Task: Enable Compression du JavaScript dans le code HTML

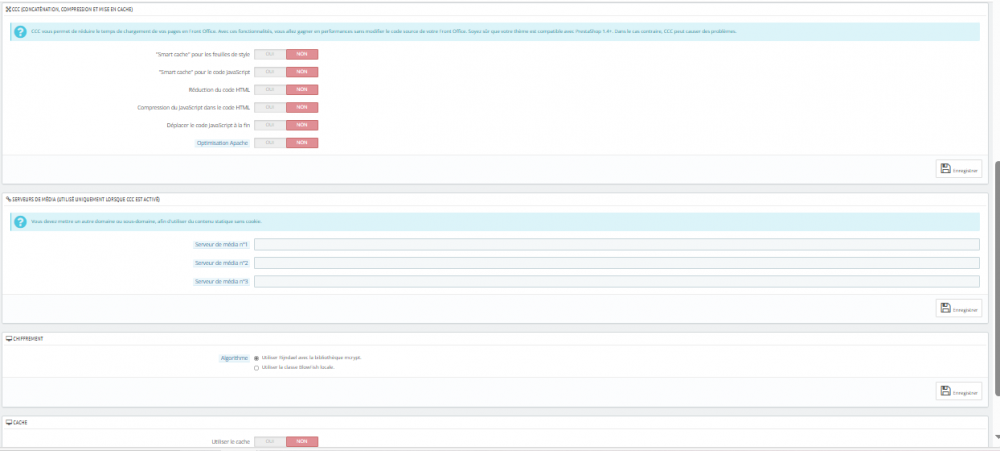Action: pyautogui.click(x=270, y=107)
